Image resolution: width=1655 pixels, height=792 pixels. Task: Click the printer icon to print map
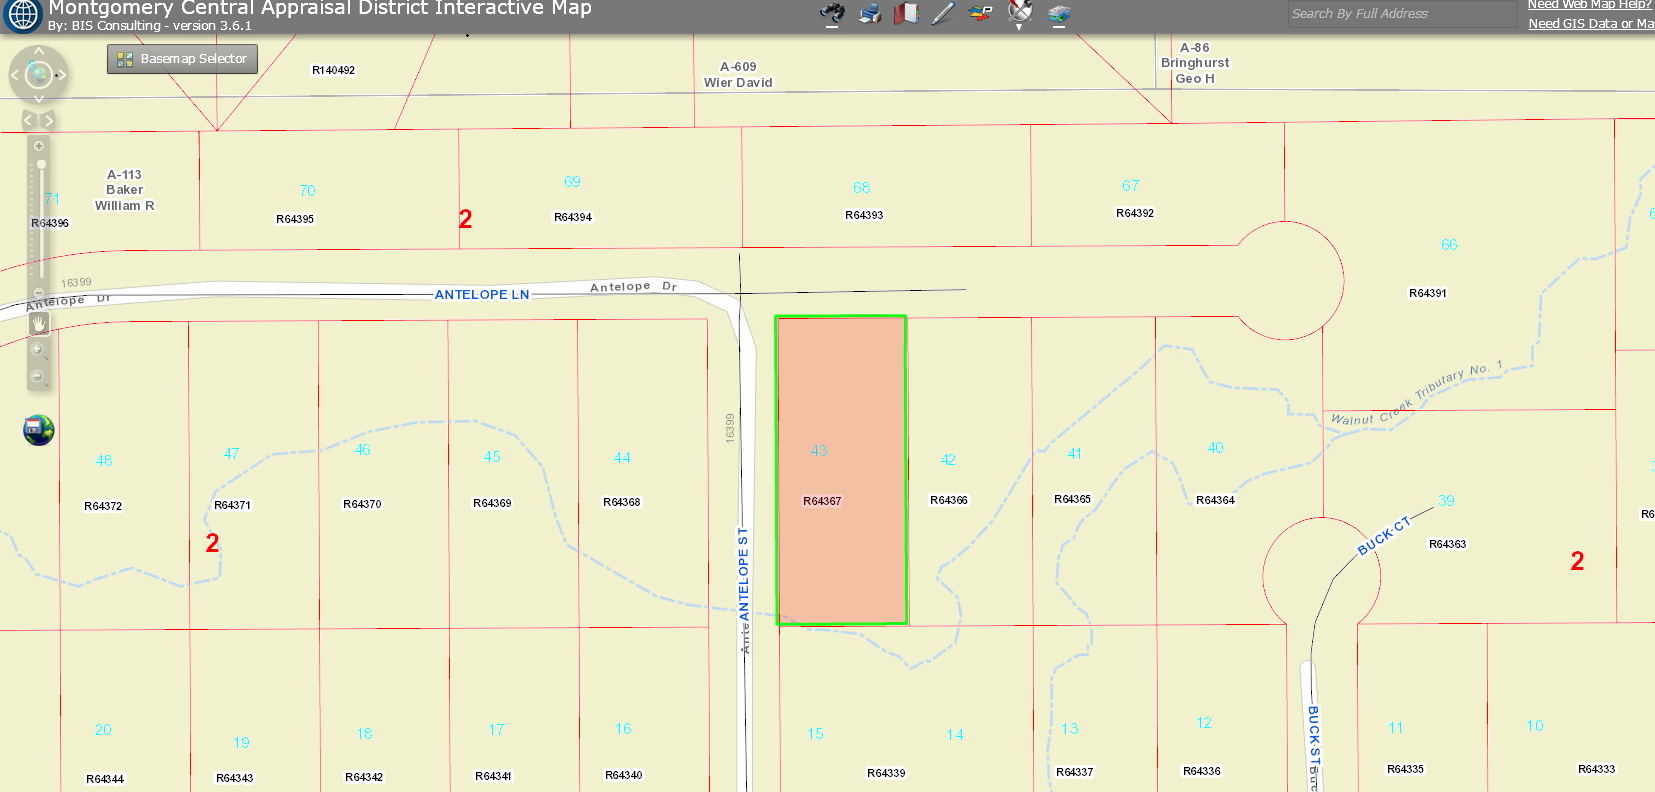[870, 13]
